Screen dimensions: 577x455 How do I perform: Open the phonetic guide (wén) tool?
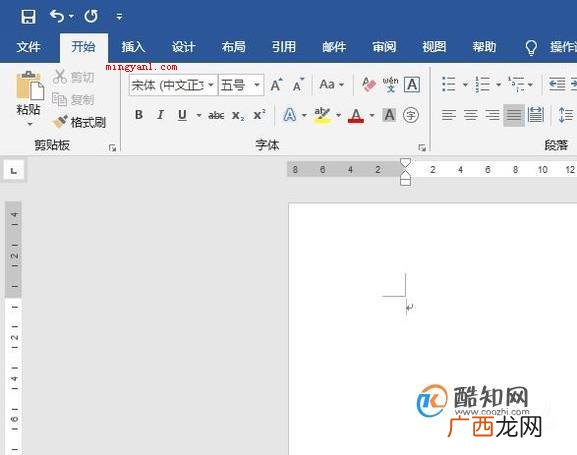[x=390, y=85]
